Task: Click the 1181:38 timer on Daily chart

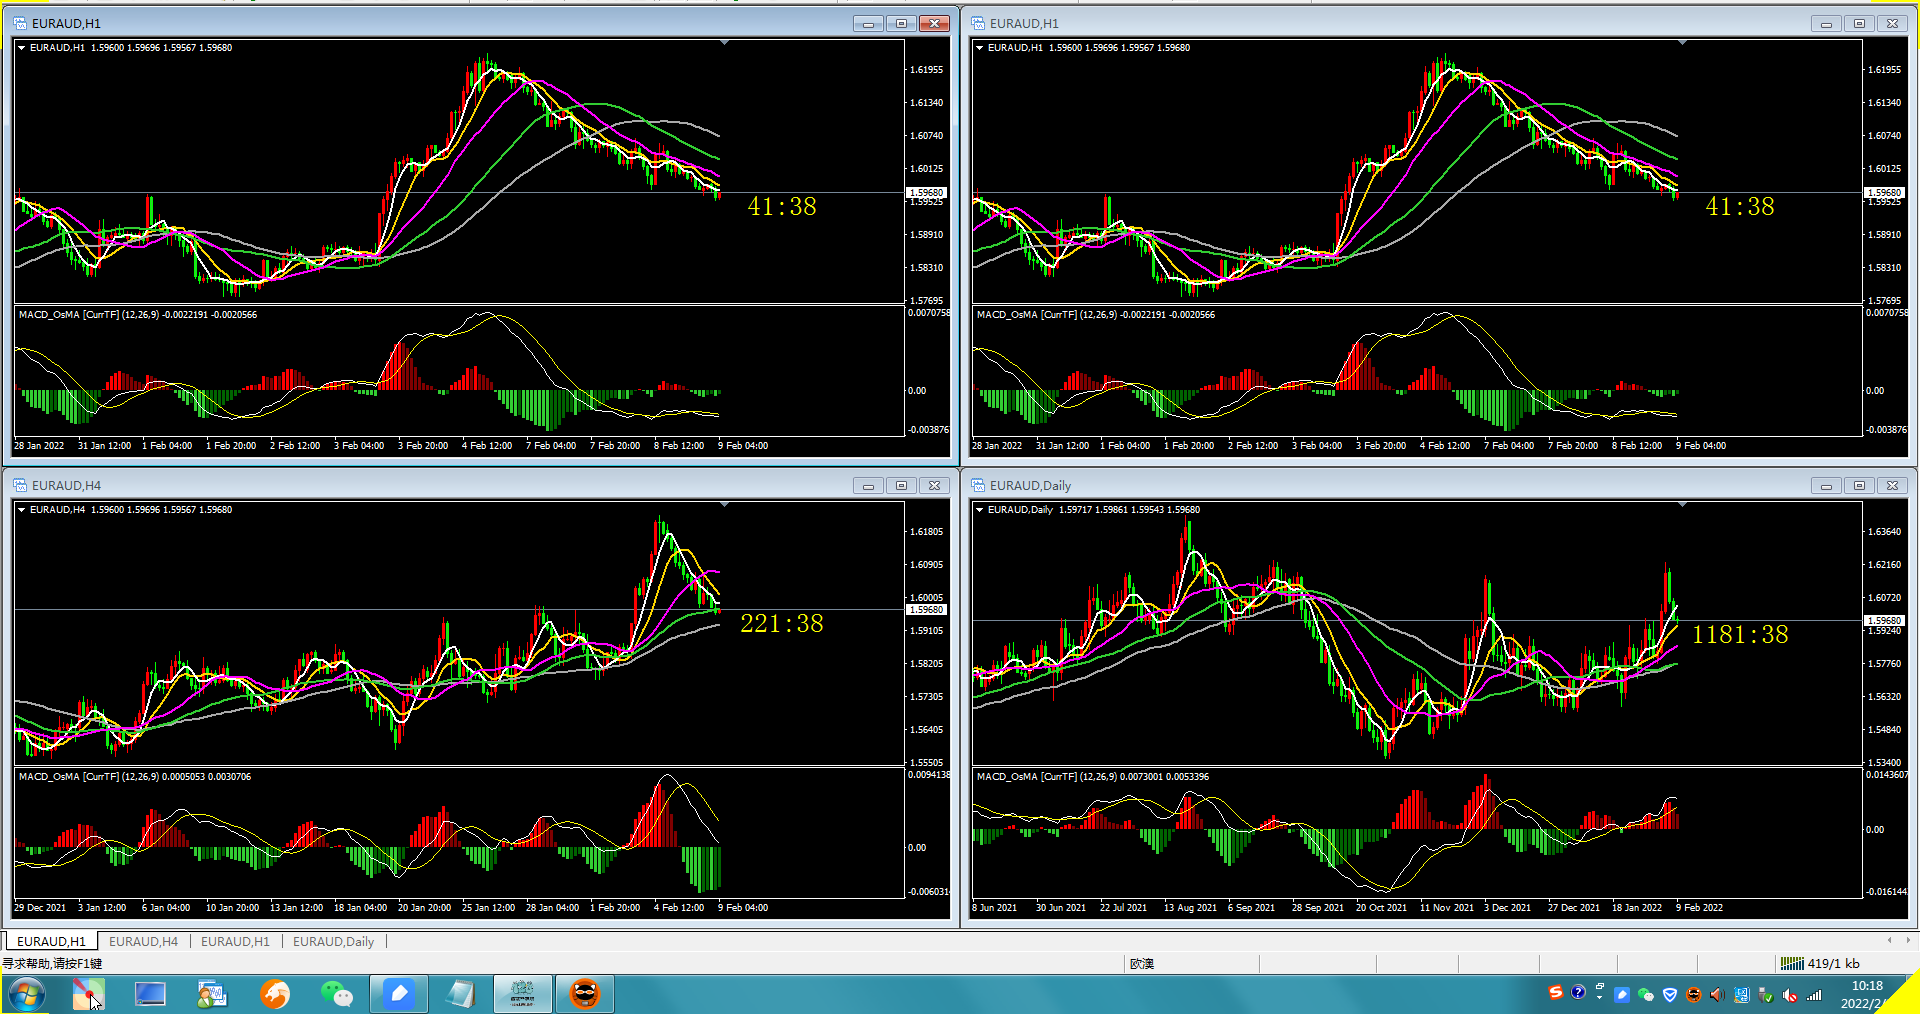Action: click(1740, 634)
